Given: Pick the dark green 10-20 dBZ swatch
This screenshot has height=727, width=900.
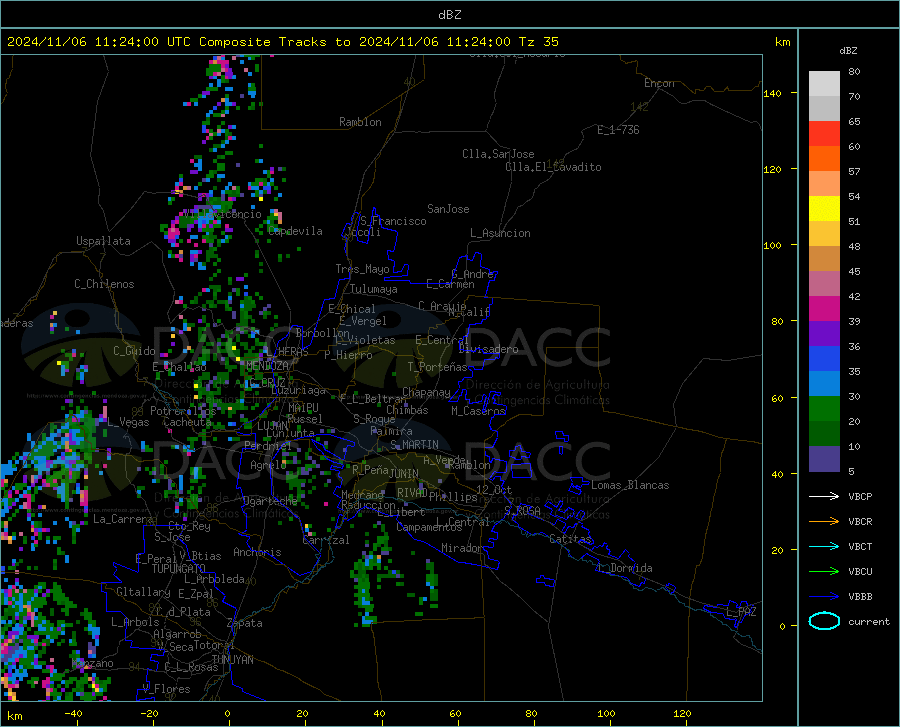Looking at the screenshot, I should point(824,434).
